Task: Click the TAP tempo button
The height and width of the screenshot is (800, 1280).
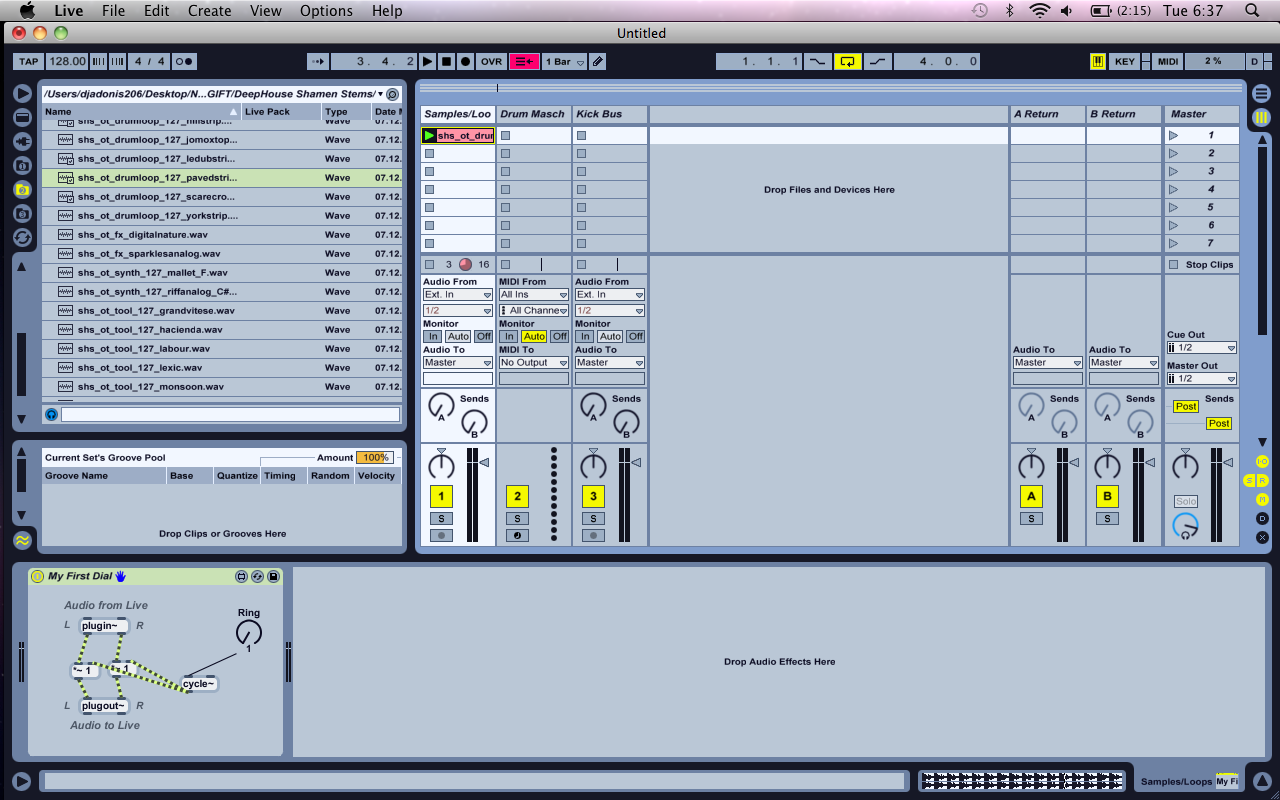Action: click(28, 61)
